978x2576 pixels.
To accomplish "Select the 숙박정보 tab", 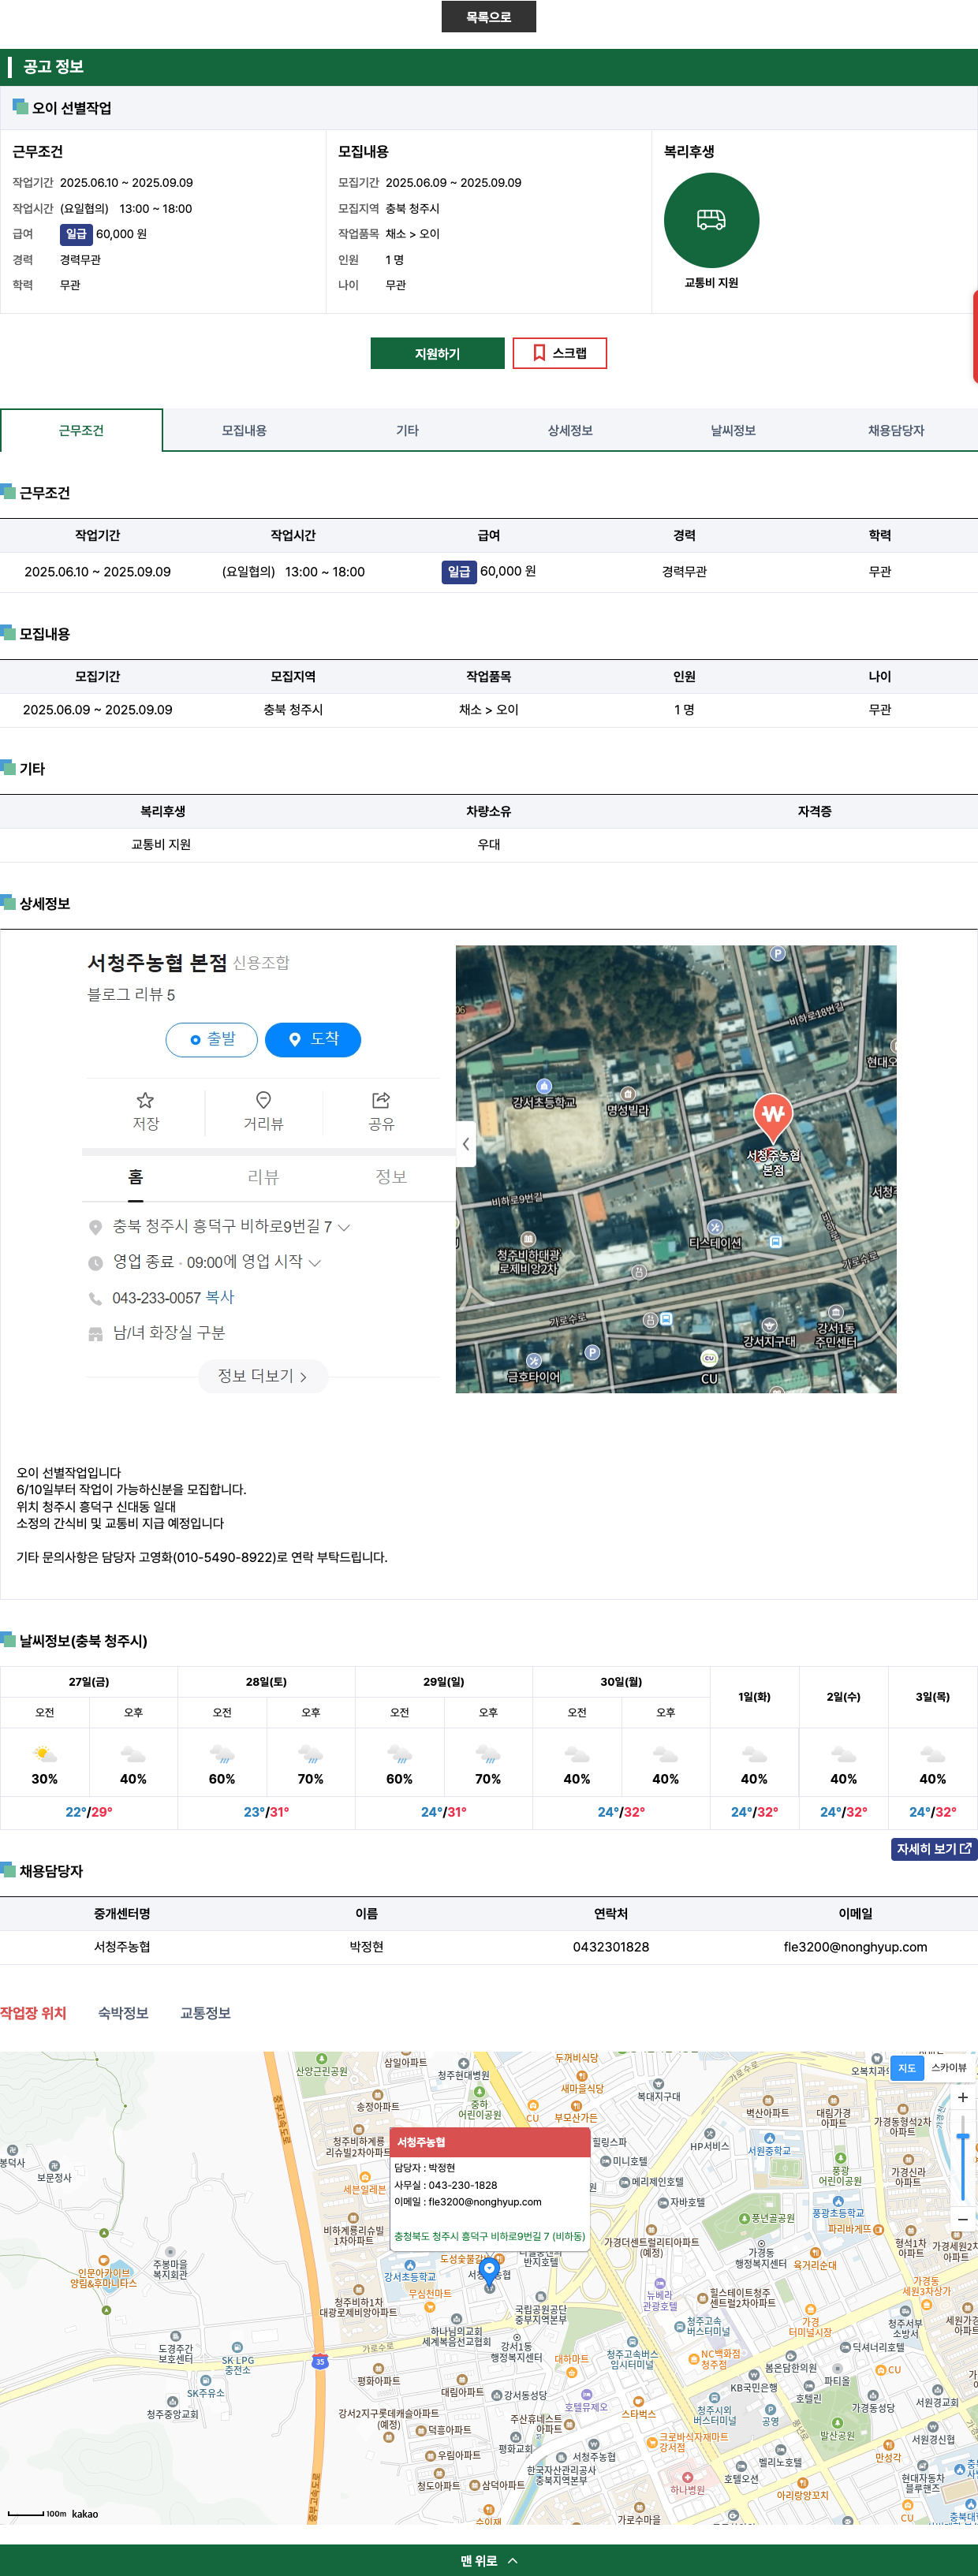I will tap(123, 2013).
